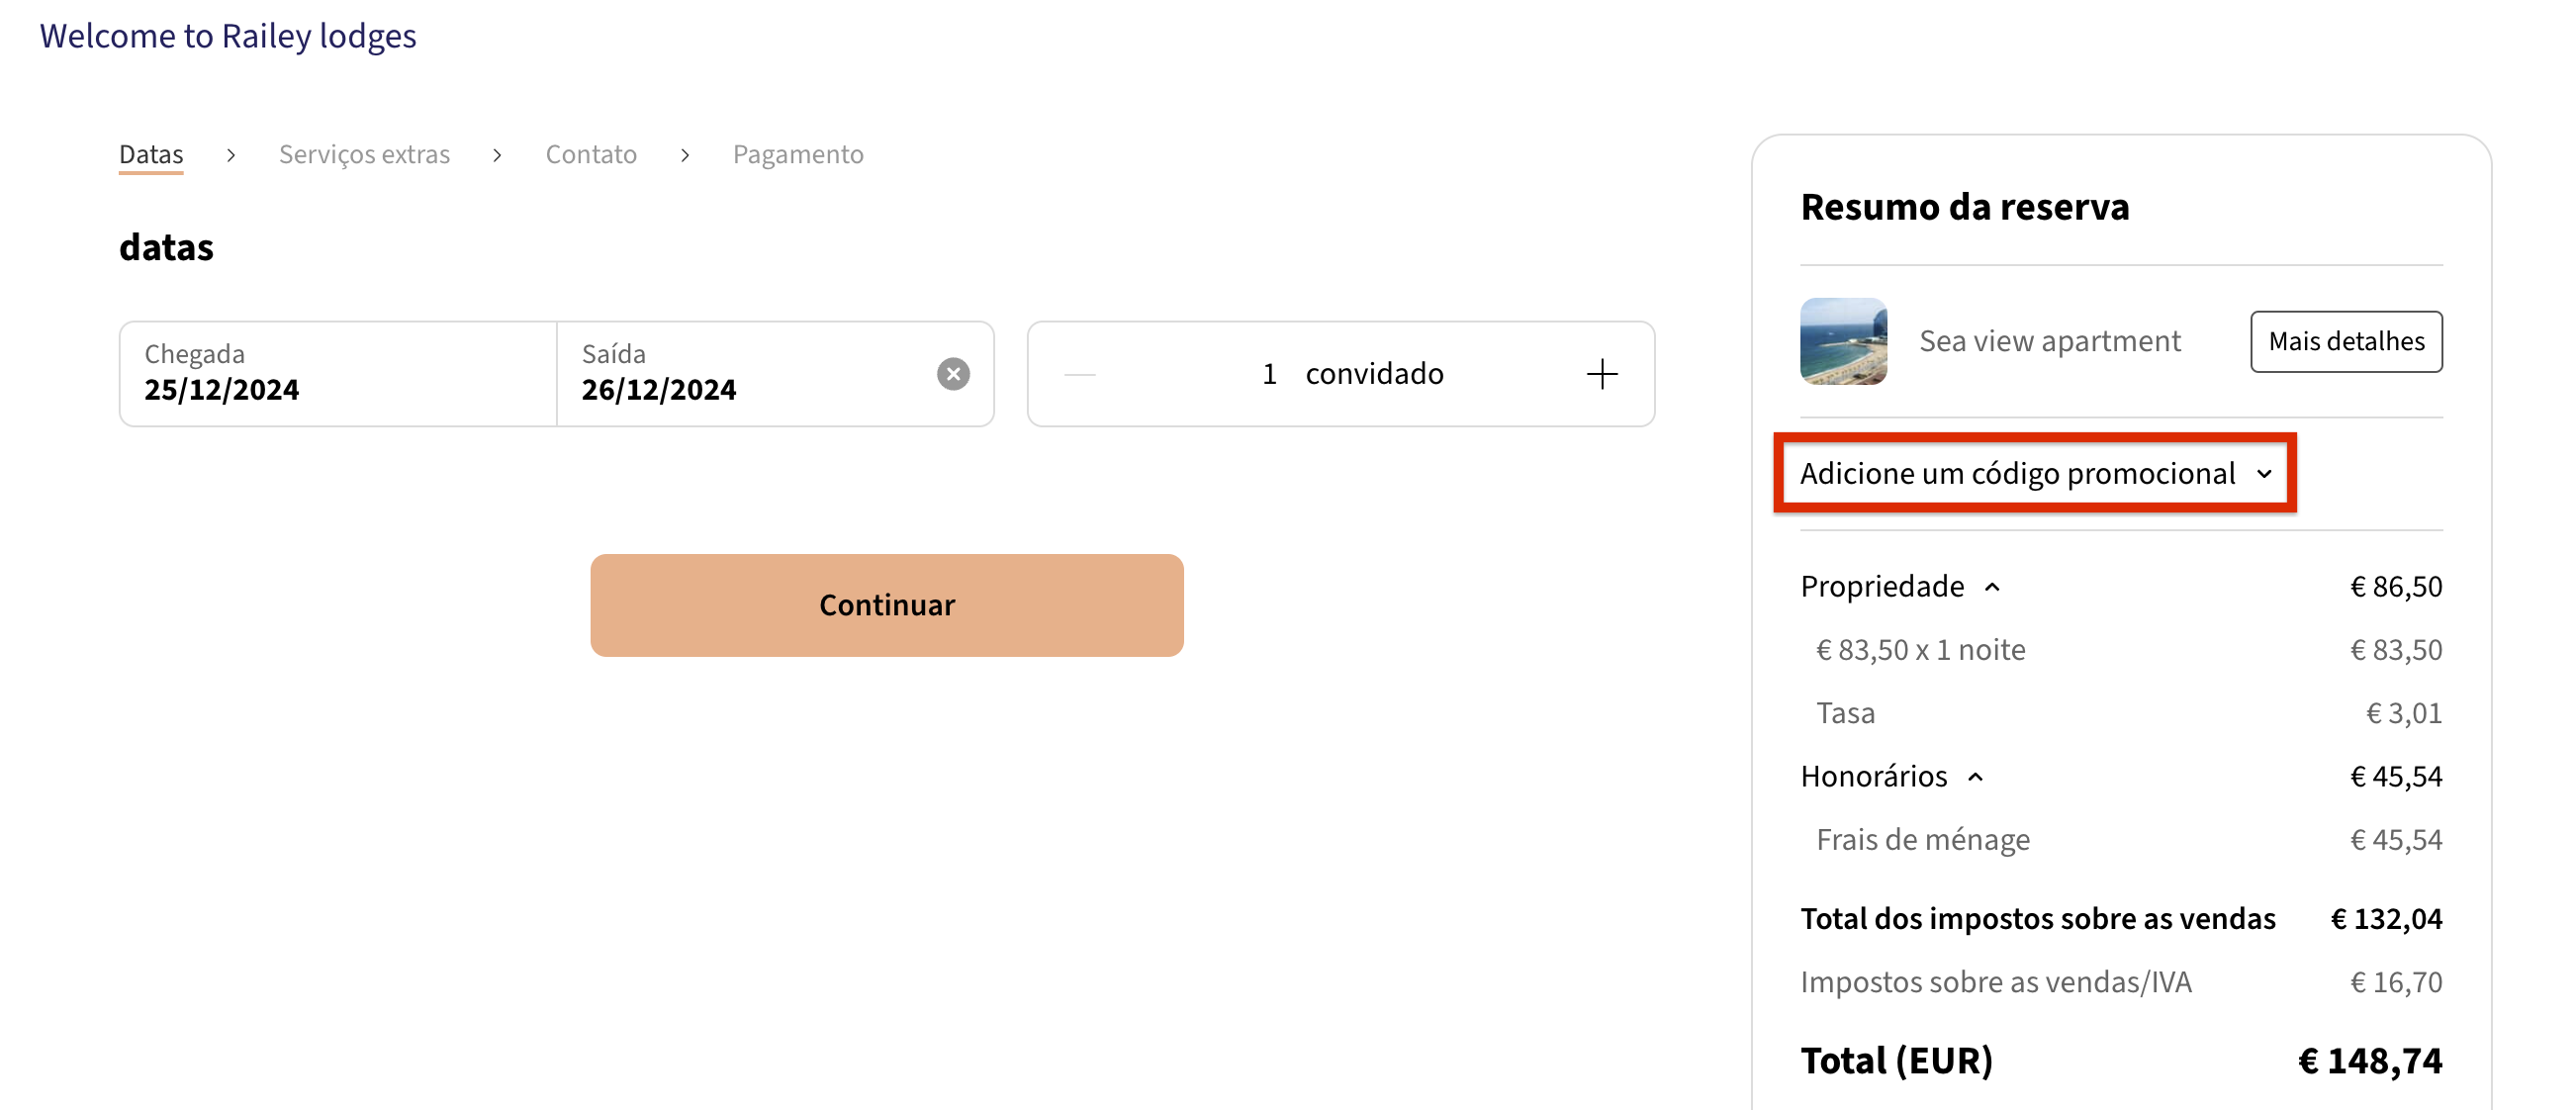The width and height of the screenshot is (2576, 1110).
Task: Click the Welcome to Railey lodges title
Action: click(x=228, y=36)
